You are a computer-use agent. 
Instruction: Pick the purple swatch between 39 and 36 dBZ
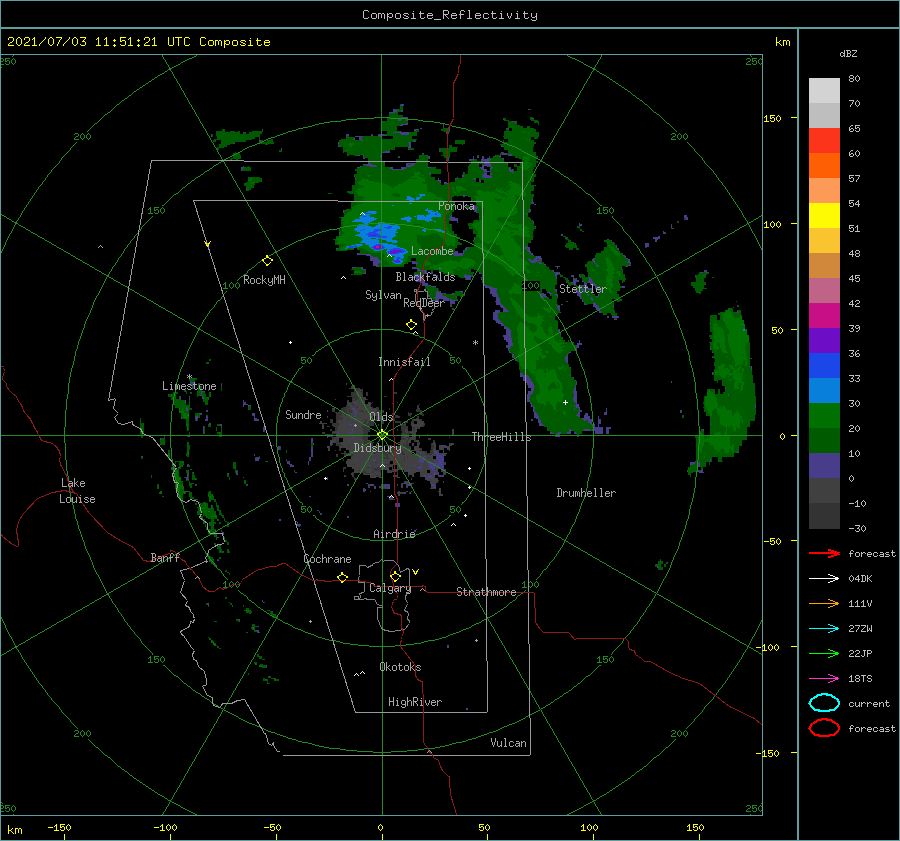point(824,340)
